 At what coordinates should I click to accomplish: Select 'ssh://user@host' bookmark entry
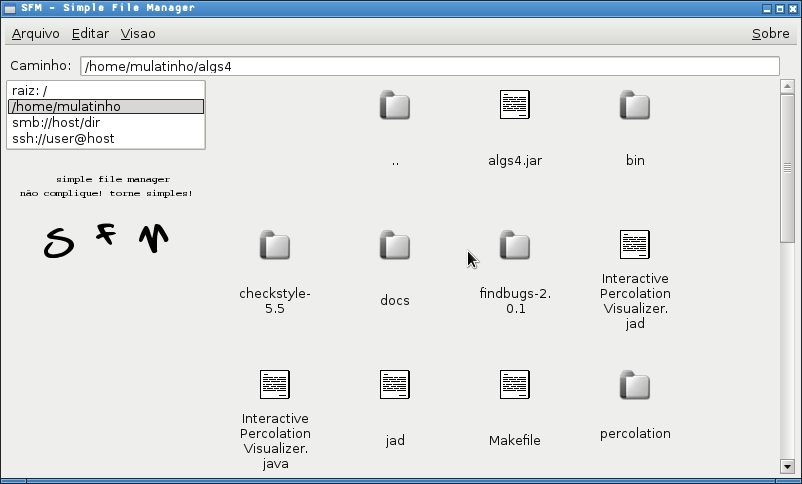106,138
